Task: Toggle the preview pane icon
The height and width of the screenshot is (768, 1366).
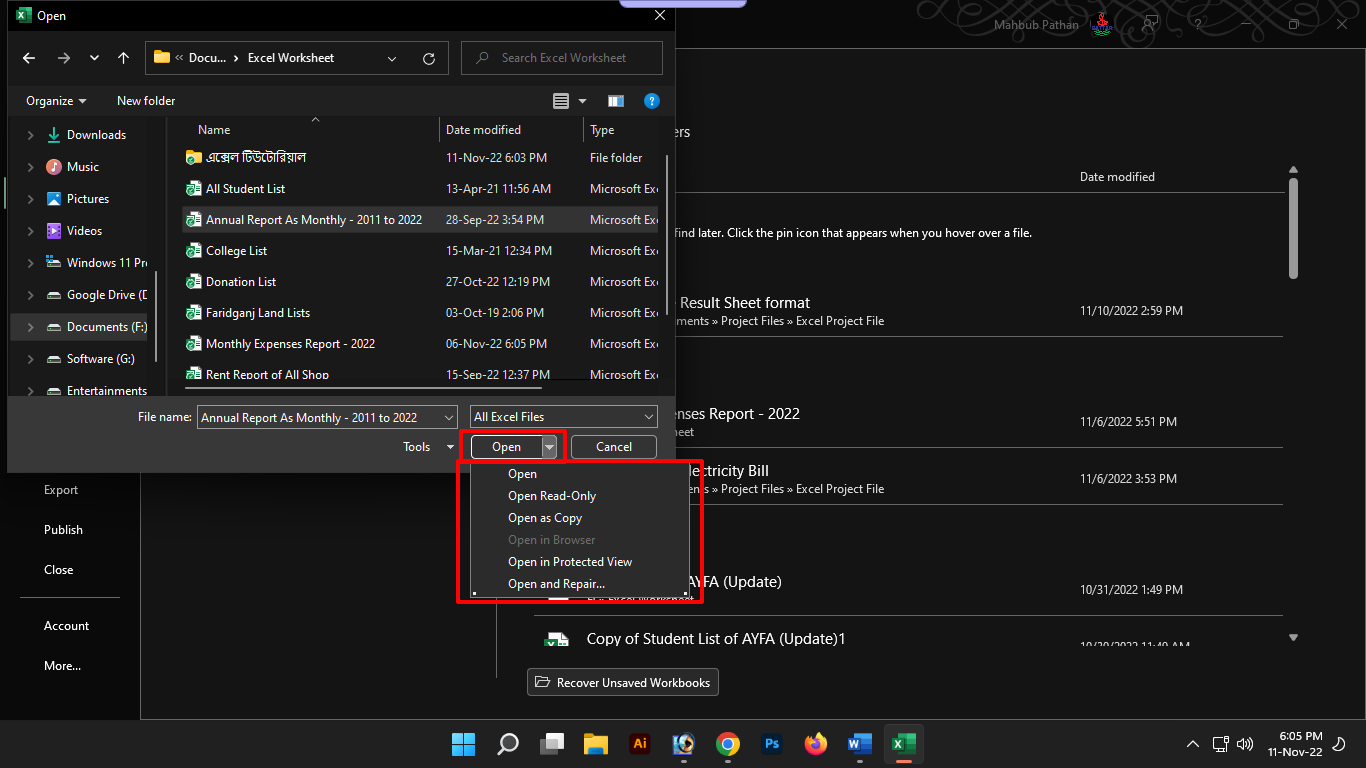Action: tap(616, 101)
